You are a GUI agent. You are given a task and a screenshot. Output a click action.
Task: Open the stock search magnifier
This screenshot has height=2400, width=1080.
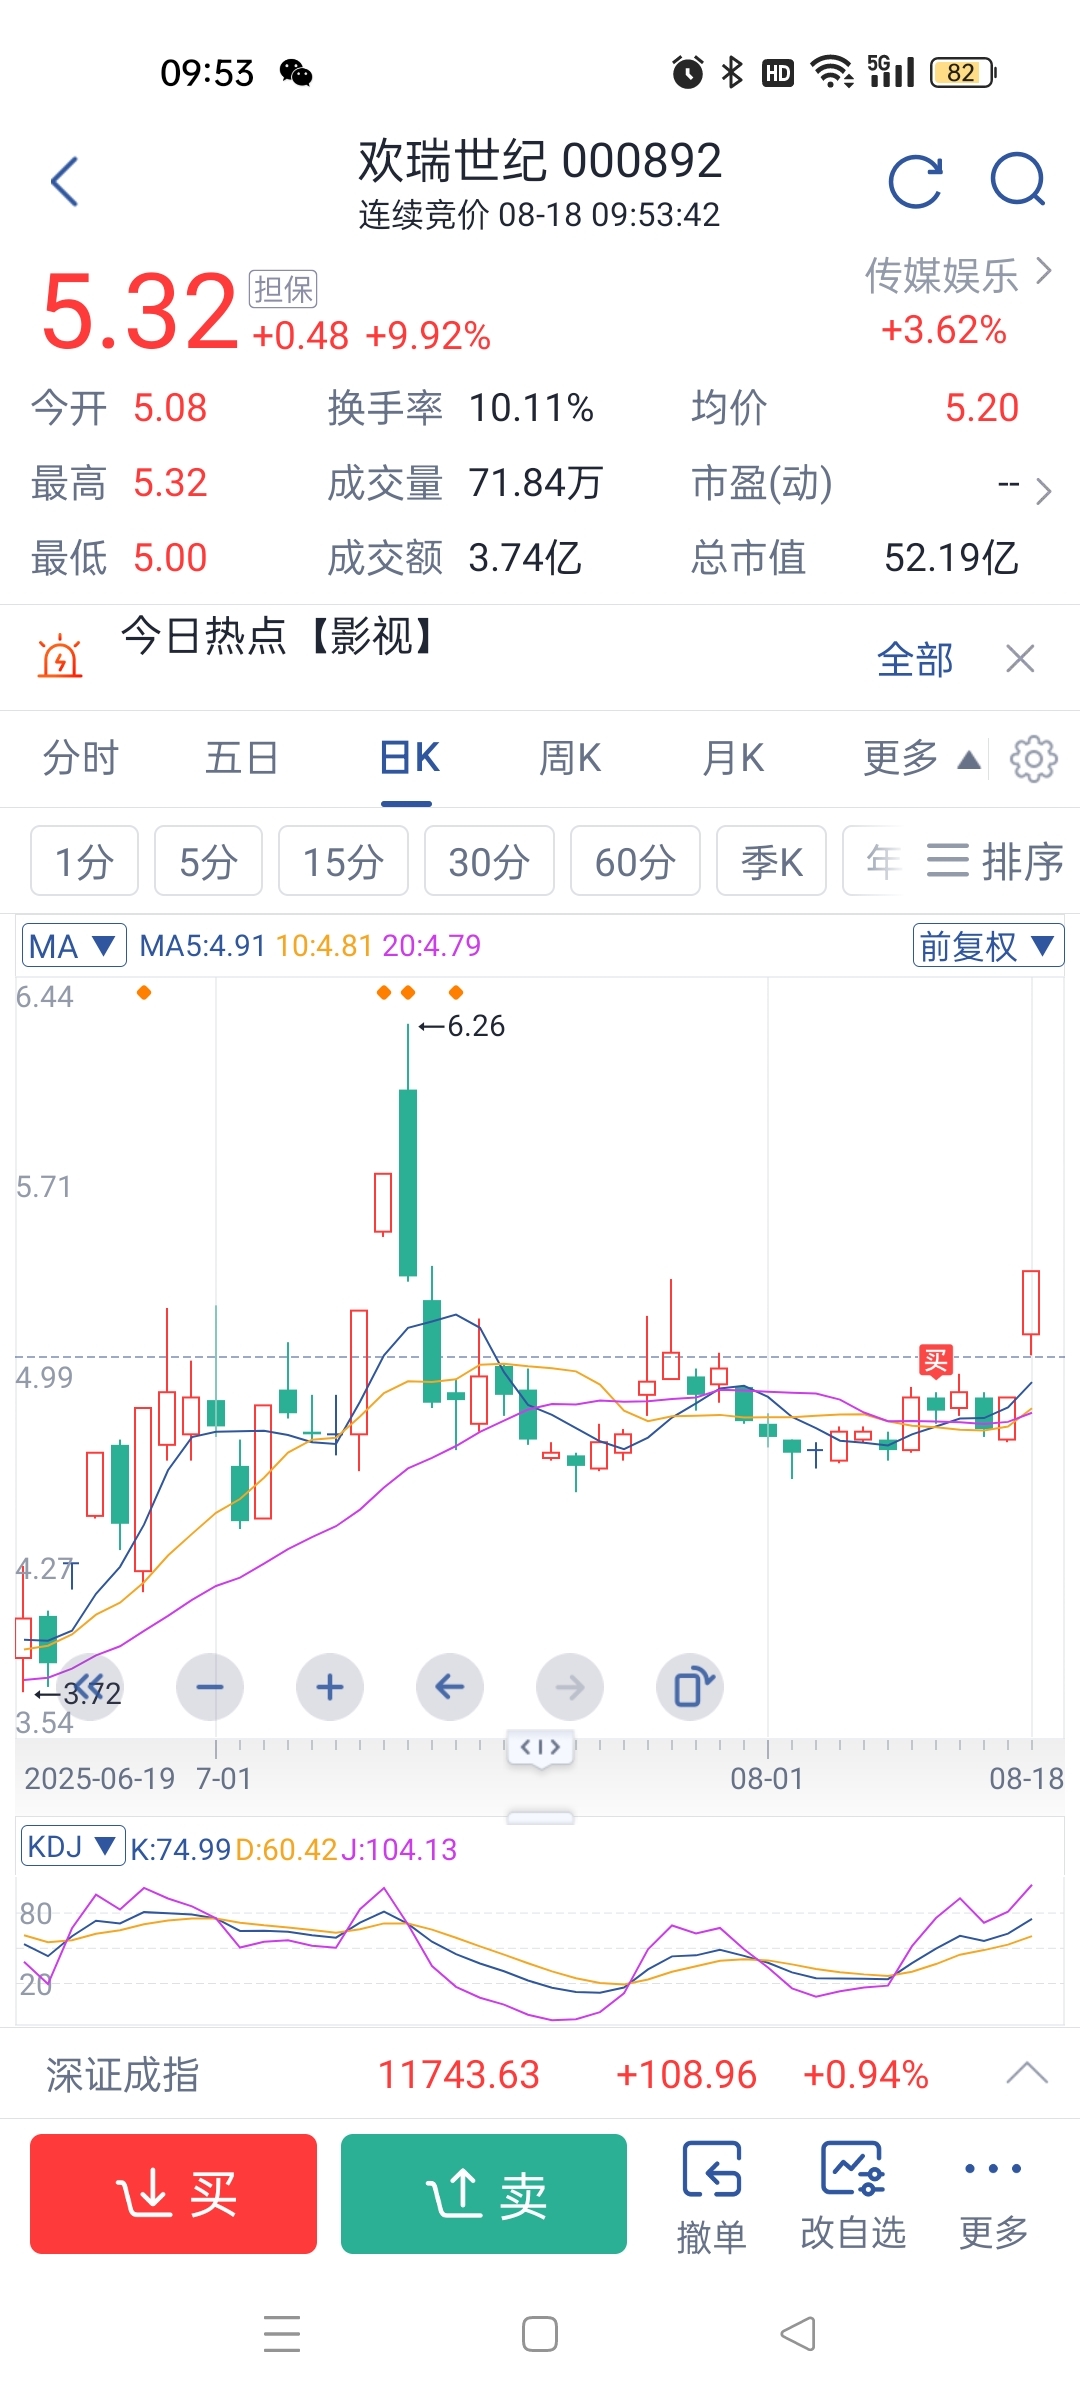pos(1018,180)
